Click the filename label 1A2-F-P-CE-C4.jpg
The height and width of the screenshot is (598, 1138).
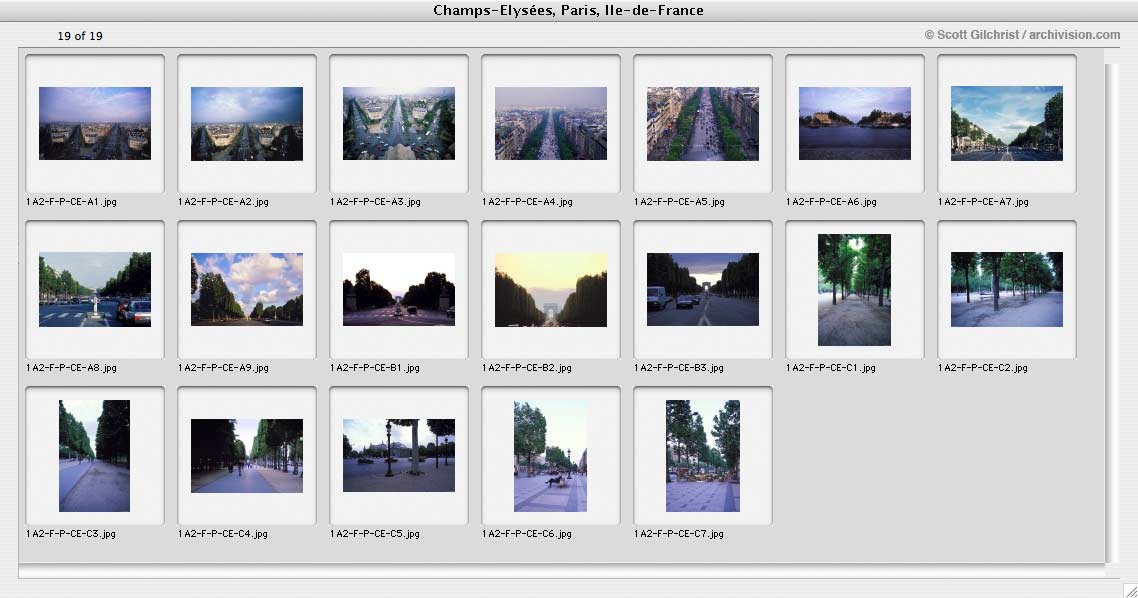(223, 533)
